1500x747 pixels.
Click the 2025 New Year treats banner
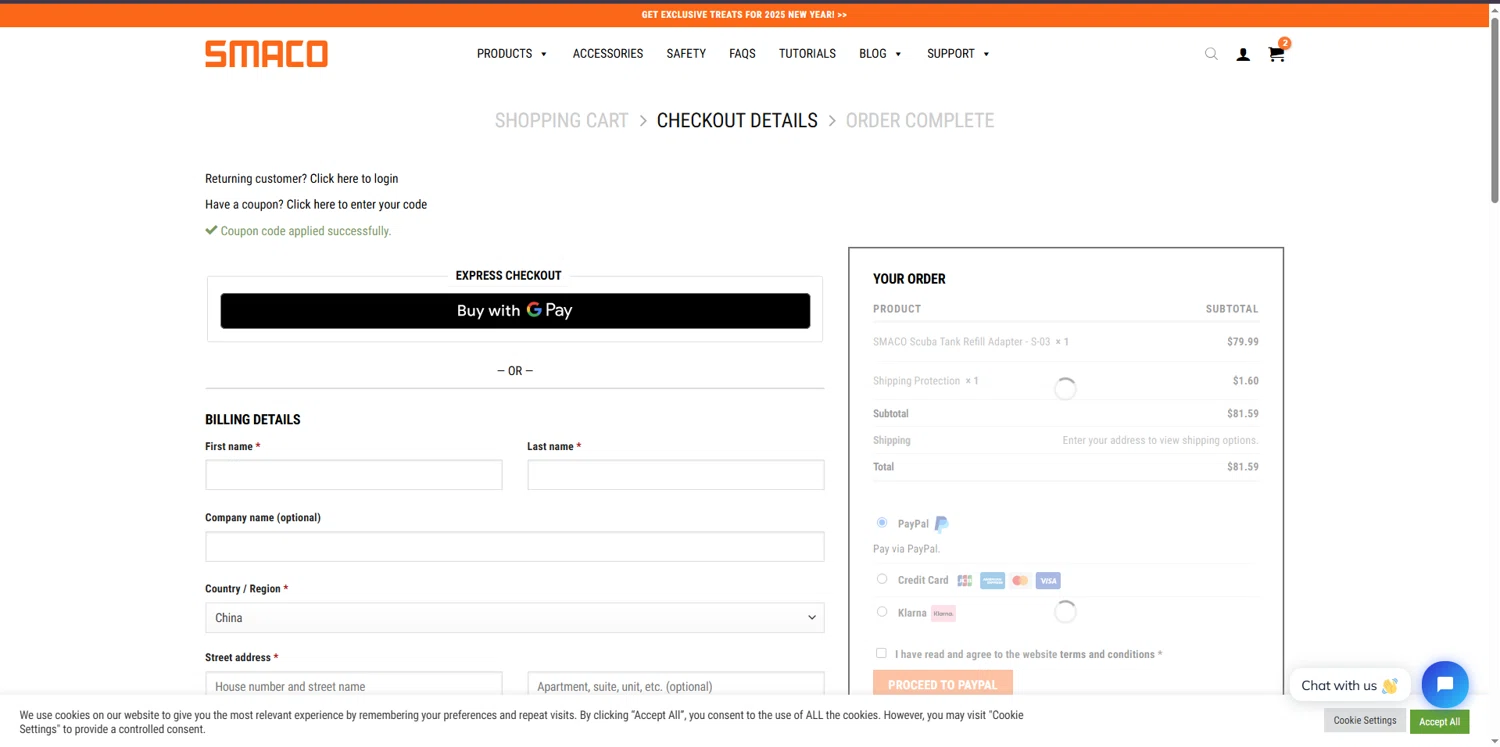pos(744,15)
